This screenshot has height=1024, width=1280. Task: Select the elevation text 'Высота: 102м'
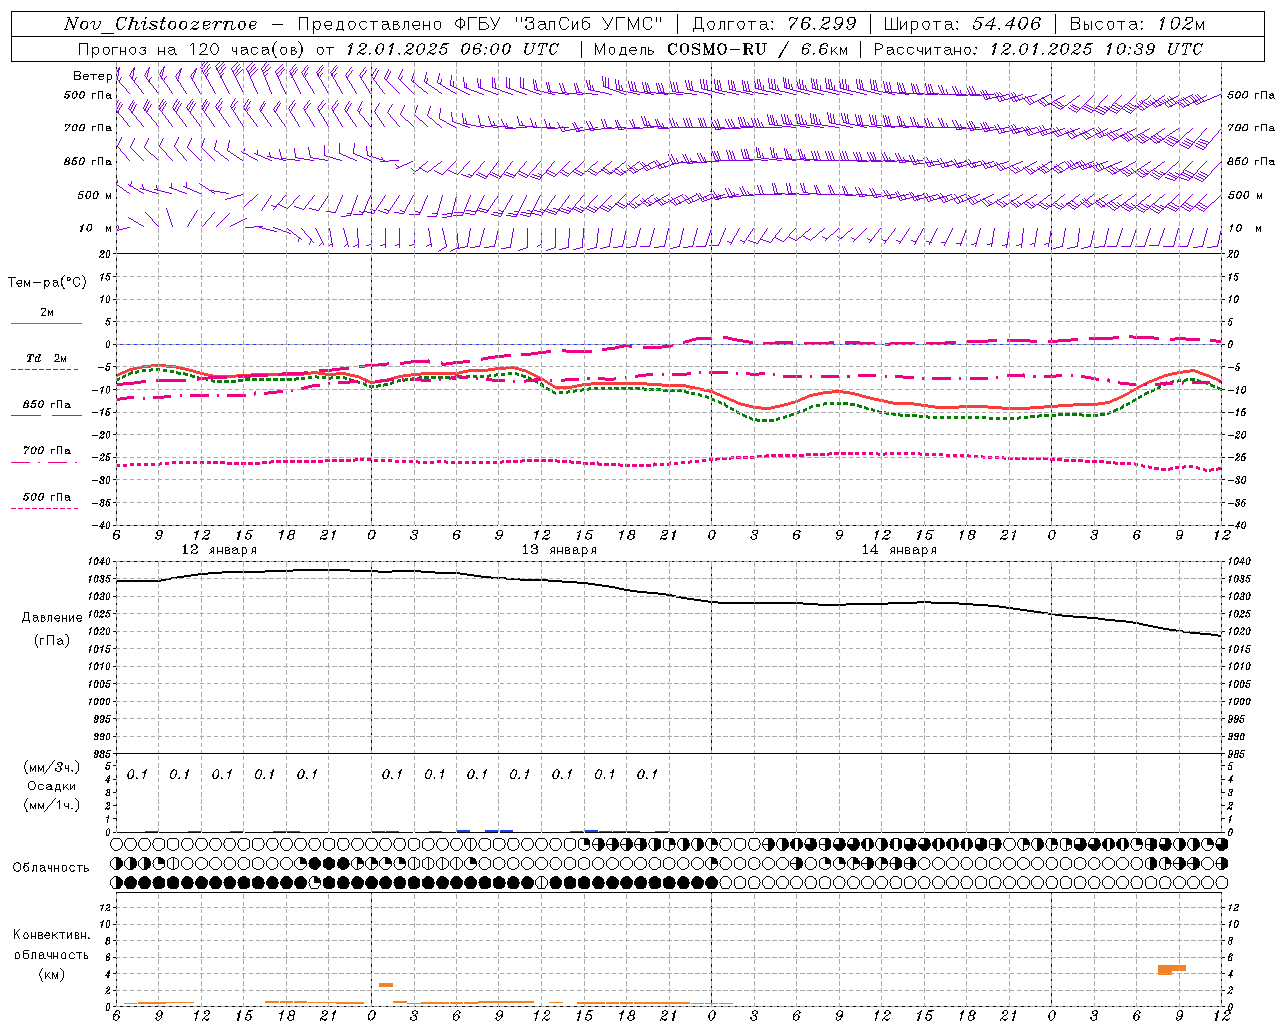pos(1137,24)
